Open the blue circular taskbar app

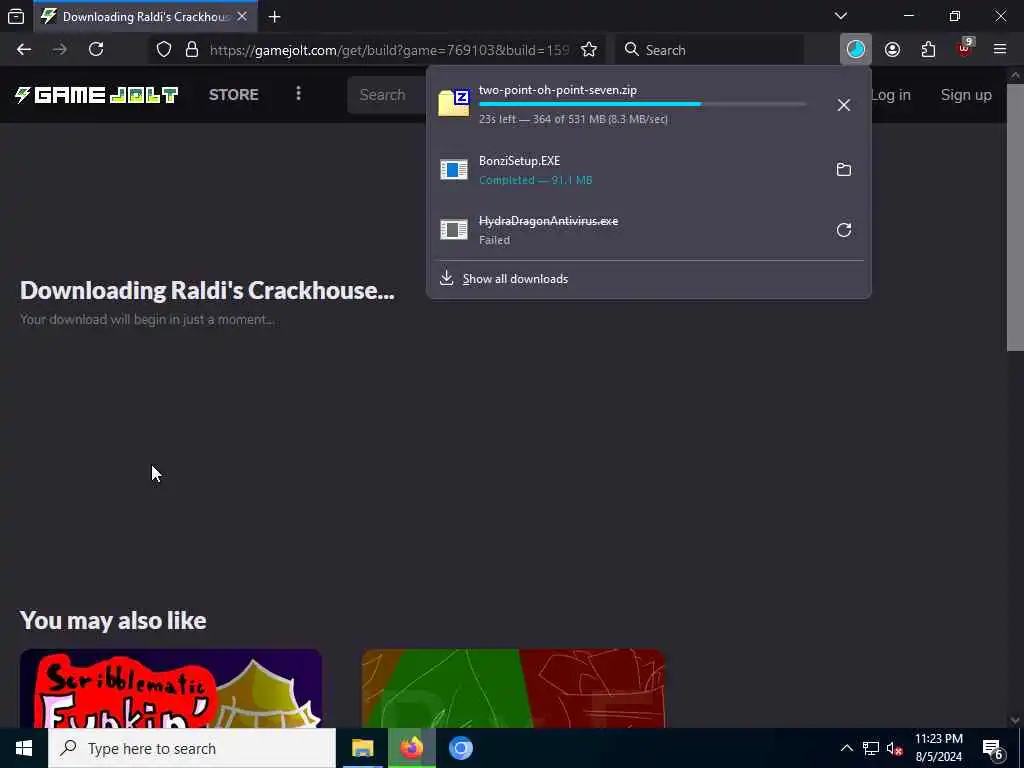pos(460,748)
